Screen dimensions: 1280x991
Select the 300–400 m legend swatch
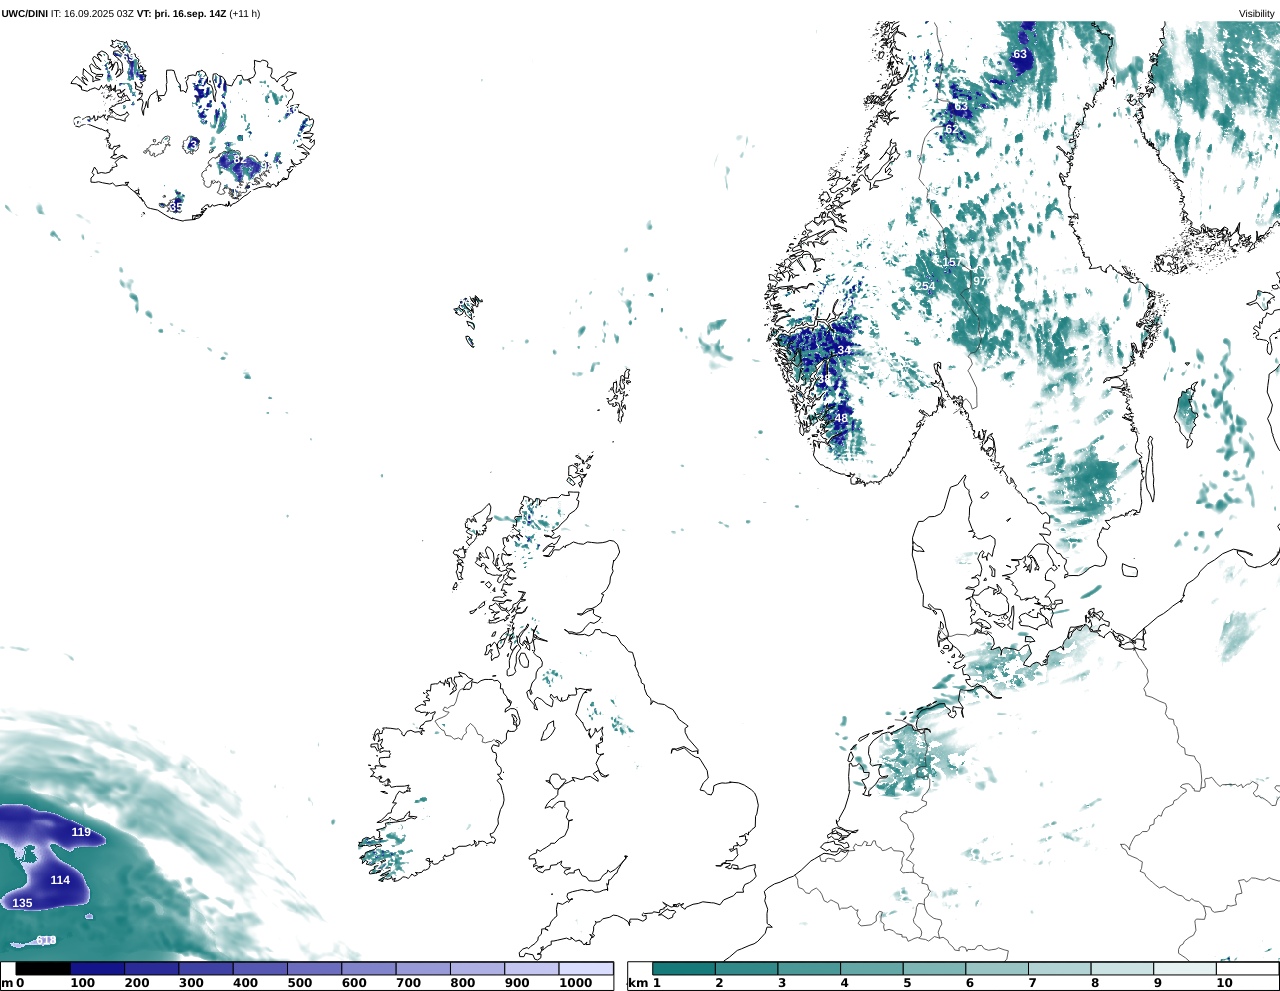click(205, 968)
